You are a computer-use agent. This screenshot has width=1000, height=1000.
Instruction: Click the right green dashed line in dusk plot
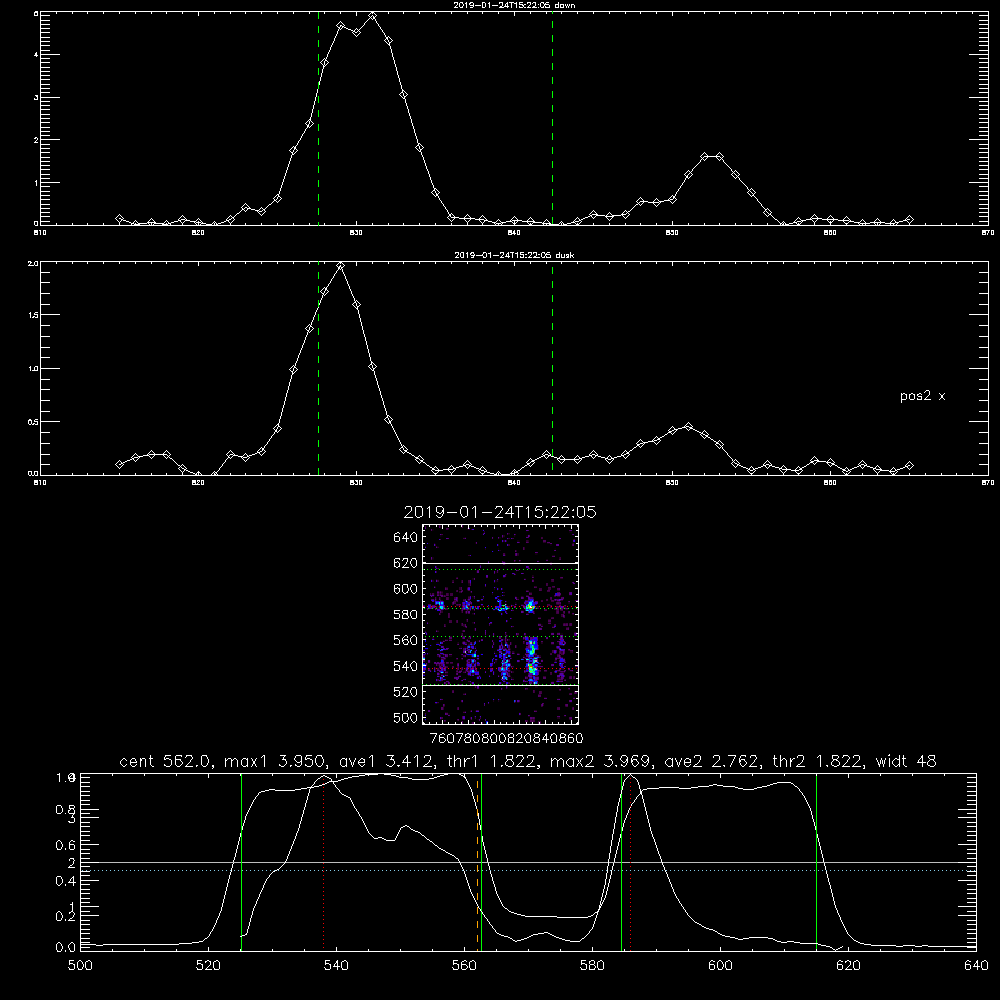552,369
